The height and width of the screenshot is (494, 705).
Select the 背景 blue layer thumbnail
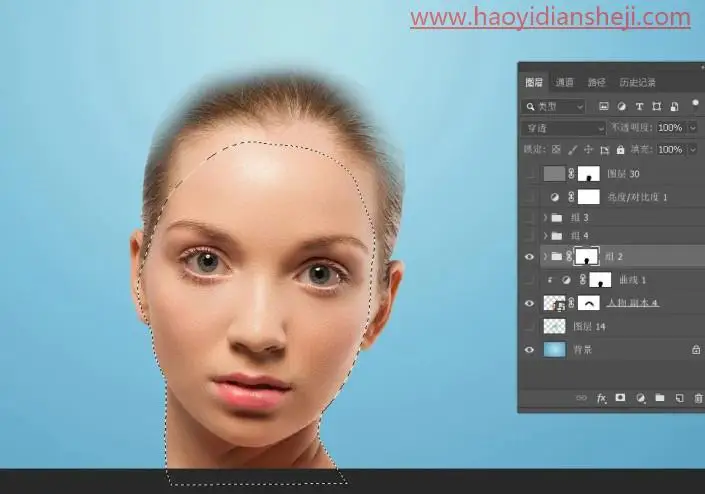point(554,349)
